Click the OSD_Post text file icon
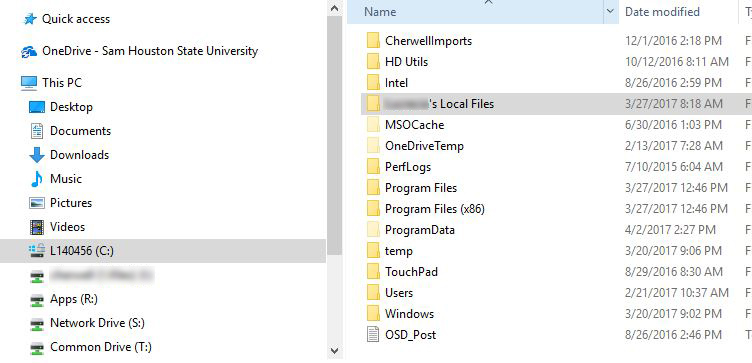Screen dimensions: 752x363 pyautogui.click(x=373, y=334)
